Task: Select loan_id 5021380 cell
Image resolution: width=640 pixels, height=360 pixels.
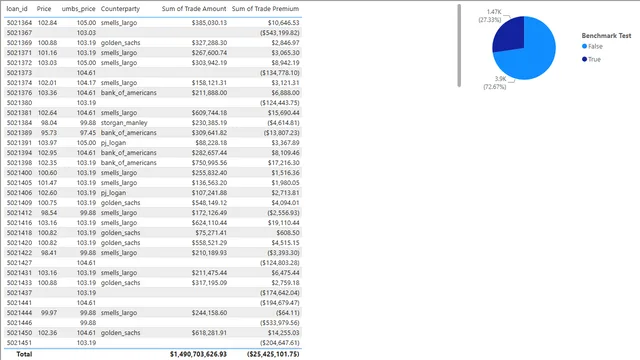Action: point(19,103)
